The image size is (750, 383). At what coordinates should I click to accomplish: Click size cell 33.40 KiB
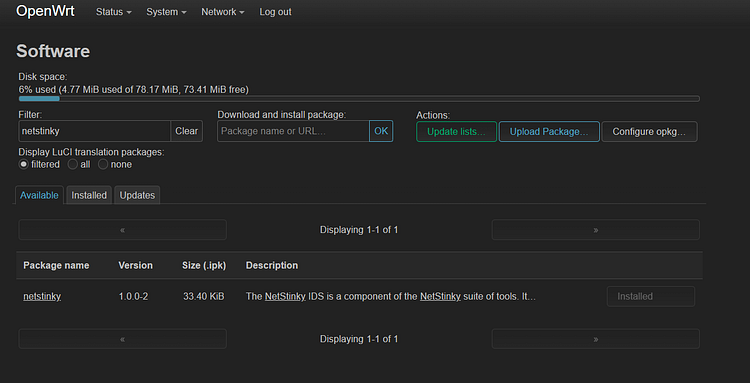pyautogui.click(x=204, y=296)
